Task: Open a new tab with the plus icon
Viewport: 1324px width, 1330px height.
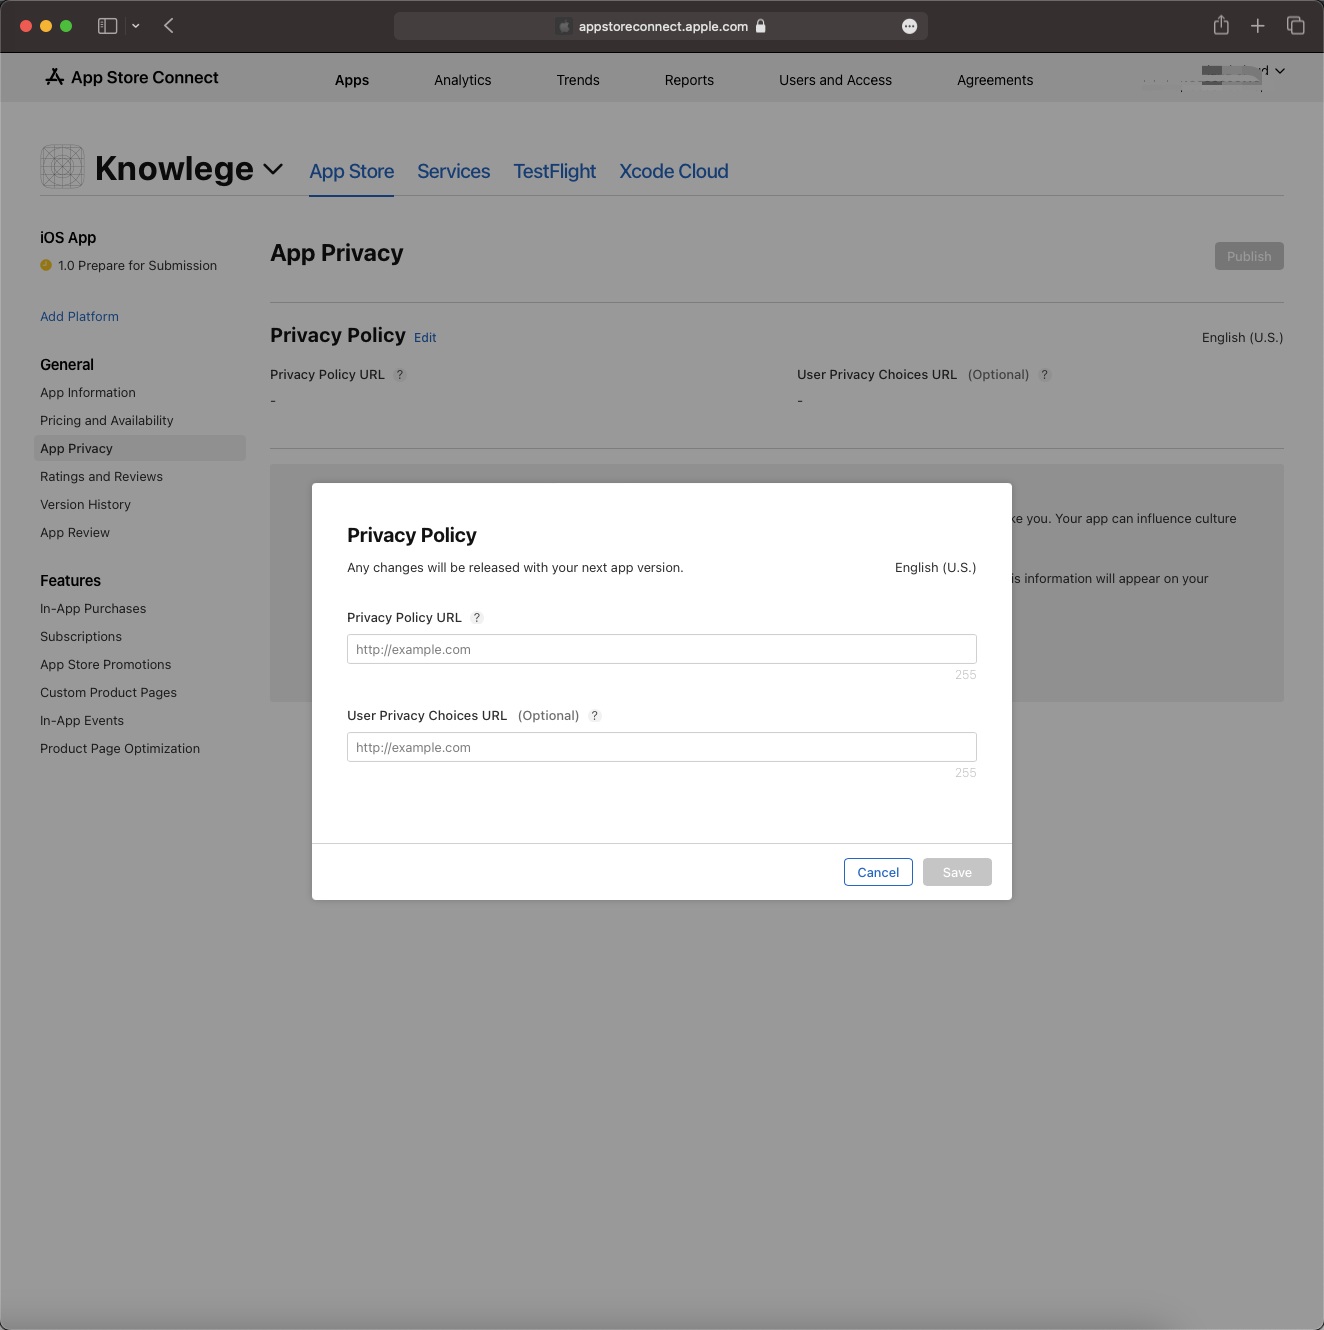Action: pyautogui.click(x=1258, y=26)
